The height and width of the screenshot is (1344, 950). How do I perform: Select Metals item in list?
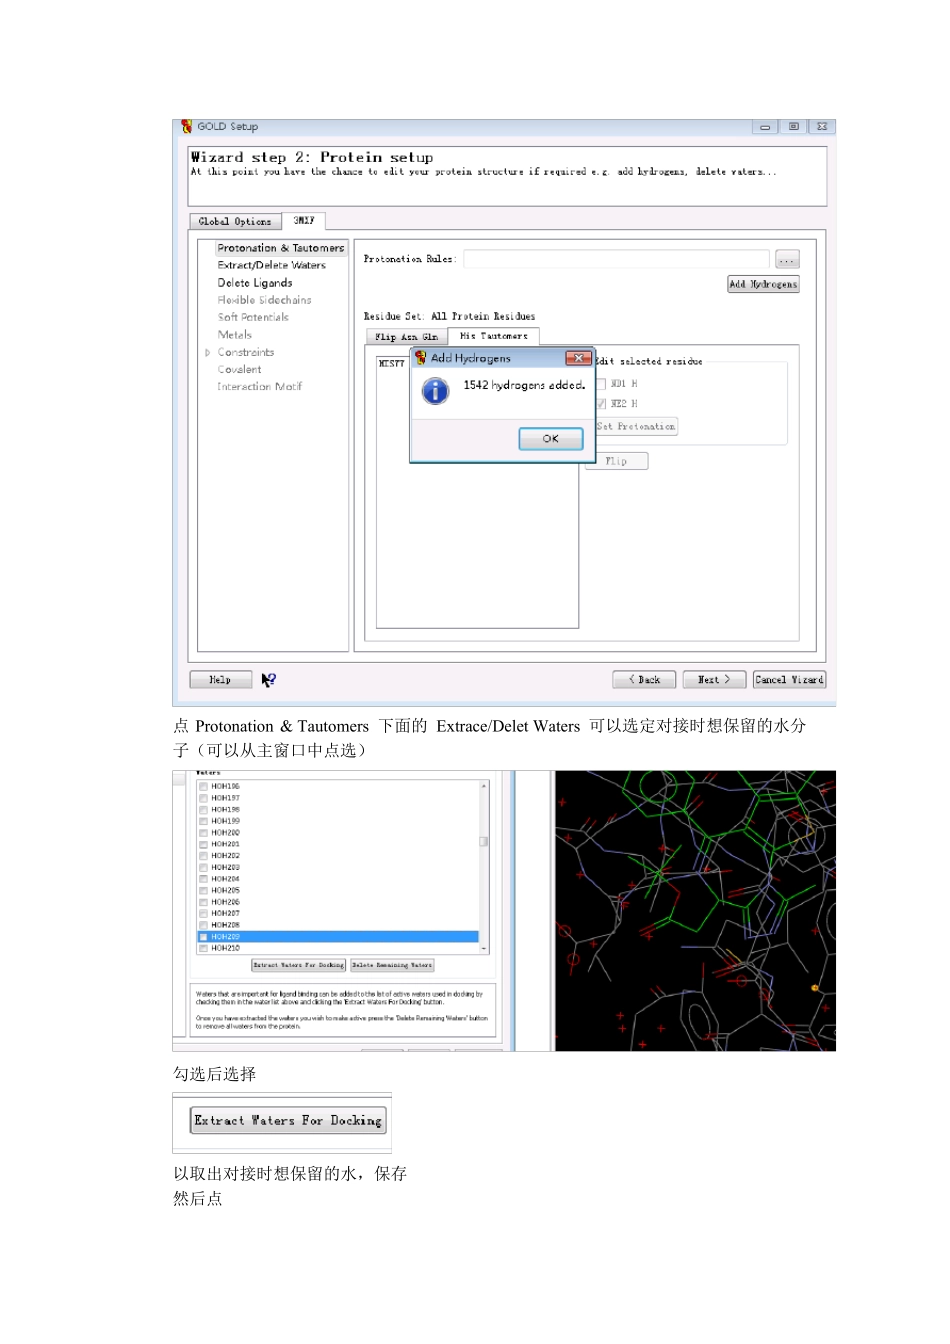tap(235, 335)
